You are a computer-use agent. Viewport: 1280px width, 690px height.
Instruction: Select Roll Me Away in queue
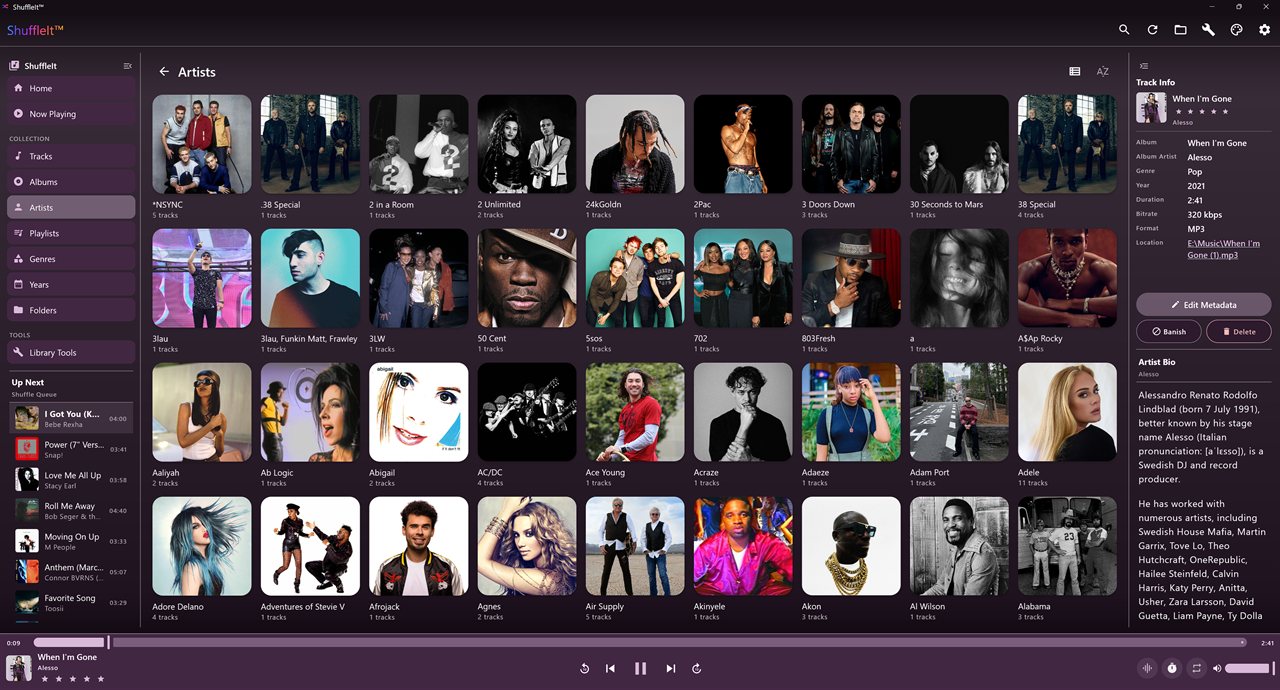pyautogui.click(x=70, y=511)
